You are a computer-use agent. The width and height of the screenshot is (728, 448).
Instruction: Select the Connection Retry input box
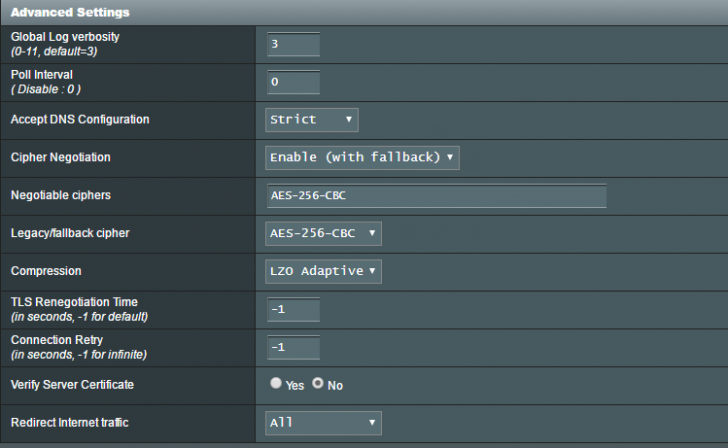click(x=293, y=348)
